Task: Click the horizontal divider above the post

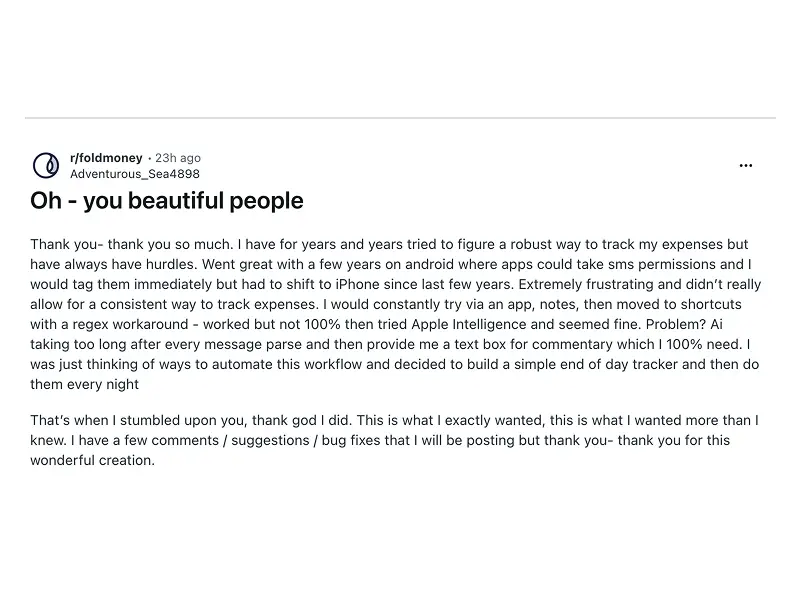Action: 400,118
